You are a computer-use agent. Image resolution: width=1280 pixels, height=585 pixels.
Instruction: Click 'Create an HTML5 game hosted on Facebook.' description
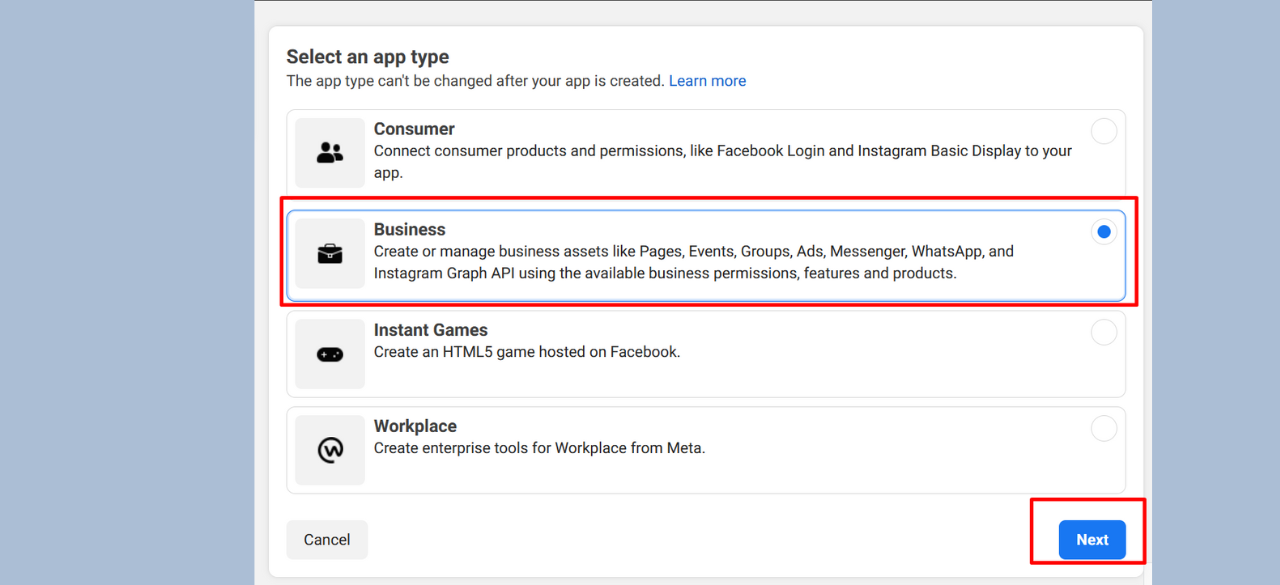point(527,352)
